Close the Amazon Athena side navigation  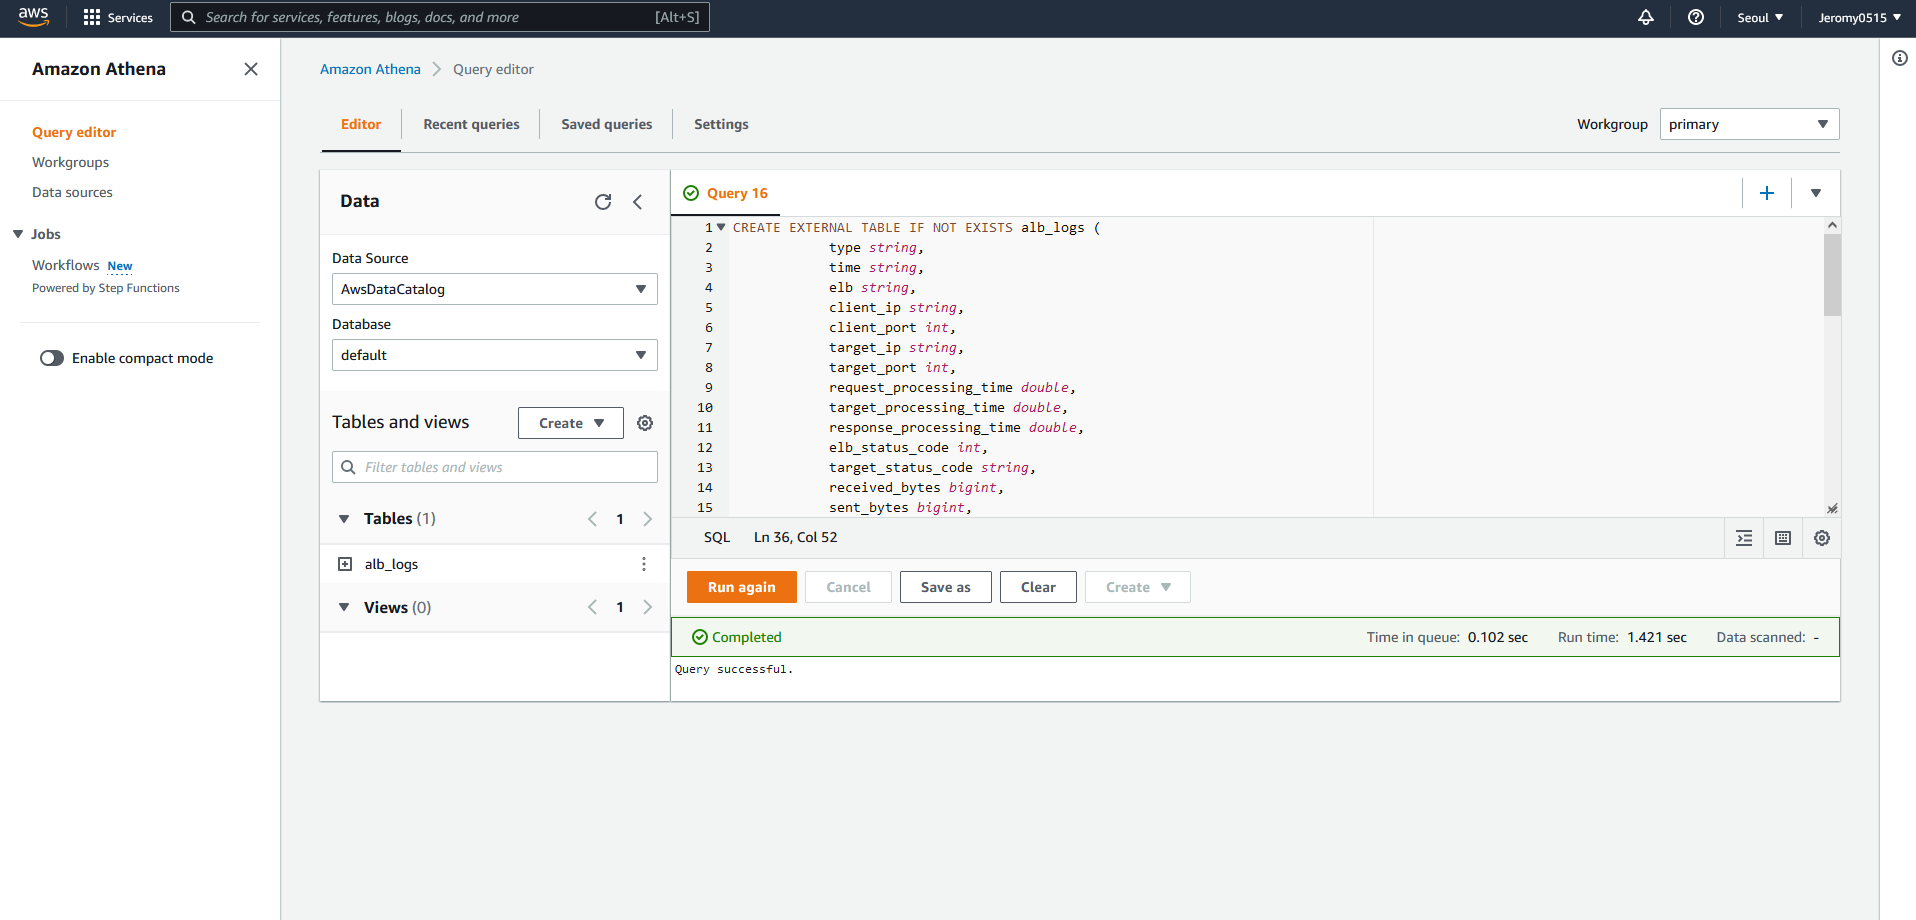point(251,69)
